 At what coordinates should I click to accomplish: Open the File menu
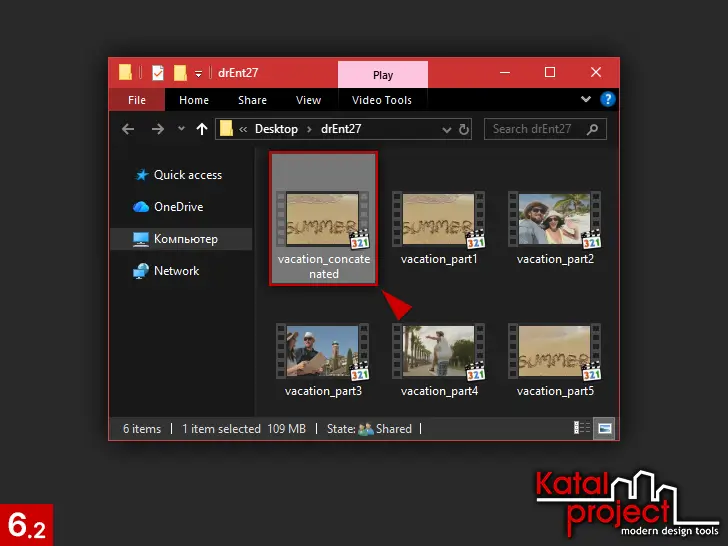coord(137,100)
